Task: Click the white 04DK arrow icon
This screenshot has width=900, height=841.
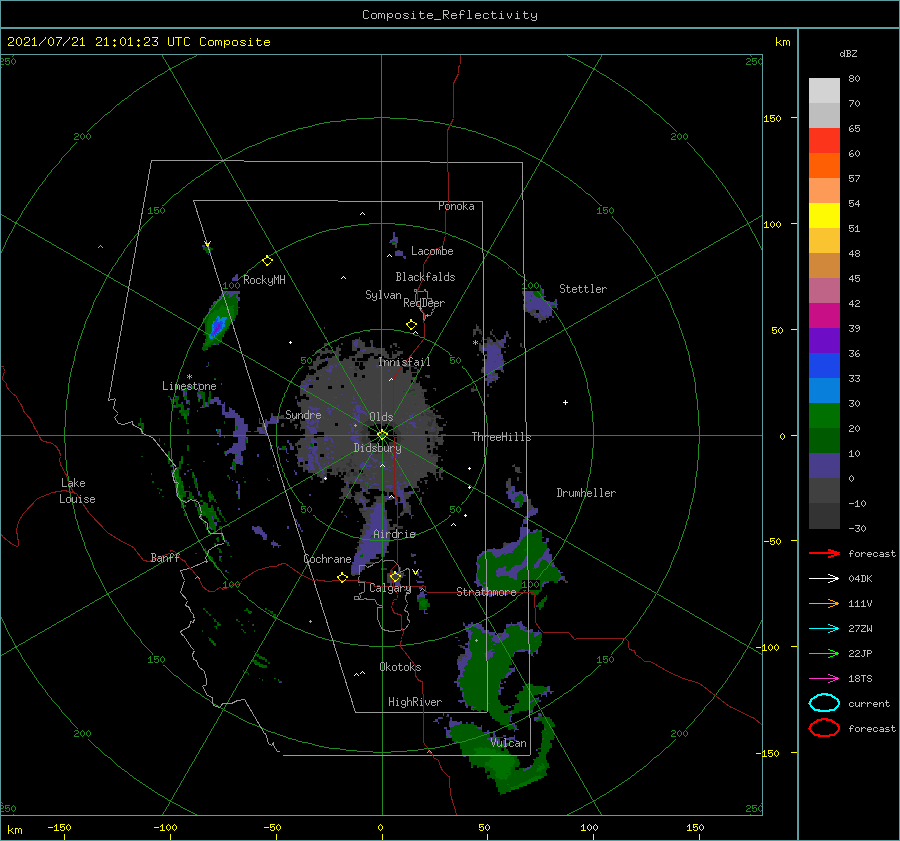Action: click(x=824, y=578)
